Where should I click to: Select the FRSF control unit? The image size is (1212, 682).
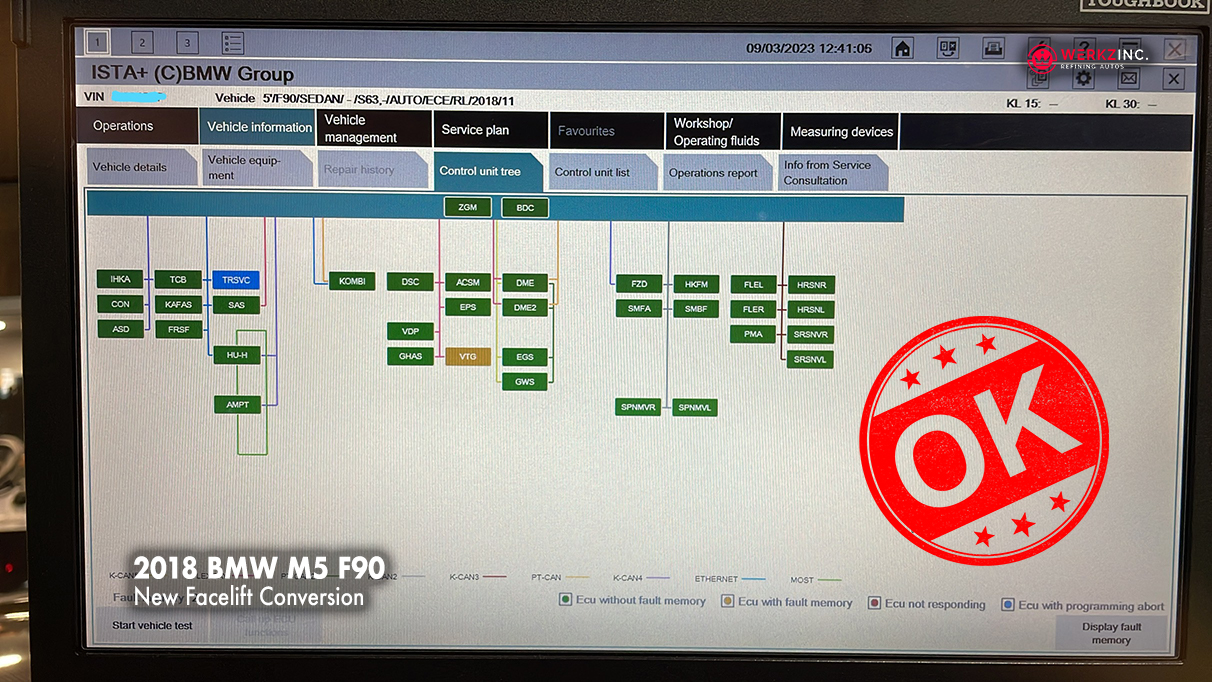coord(178,329)
